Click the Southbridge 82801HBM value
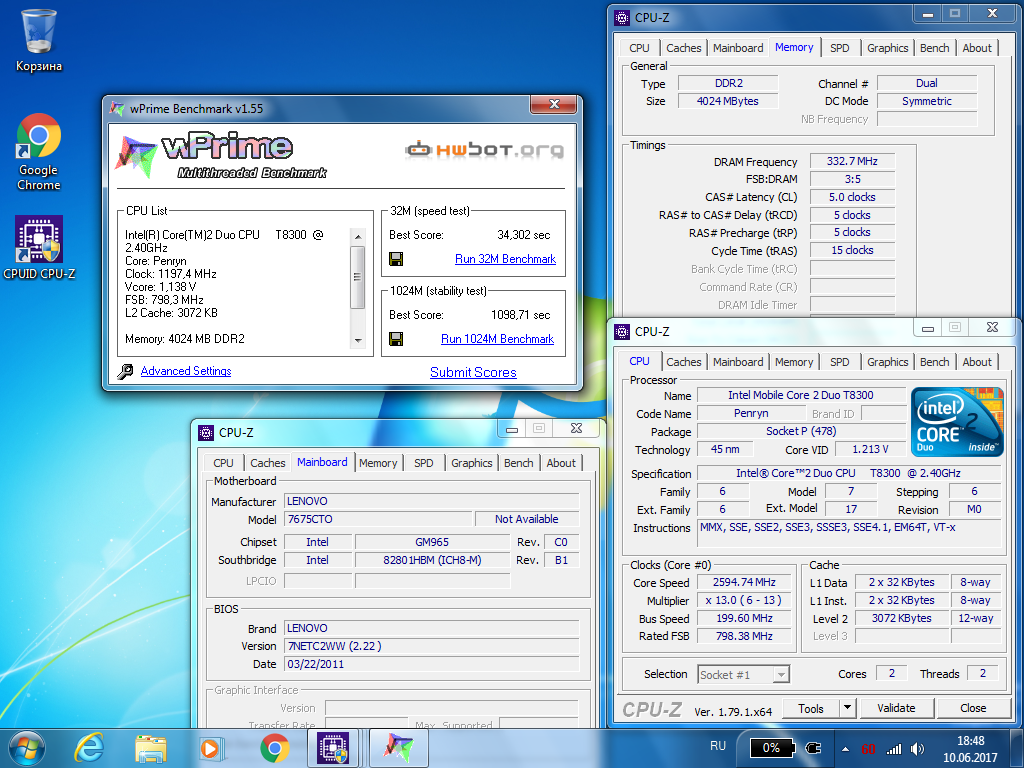The height and width of the screenshot is (768, 1024). (432, 560)
